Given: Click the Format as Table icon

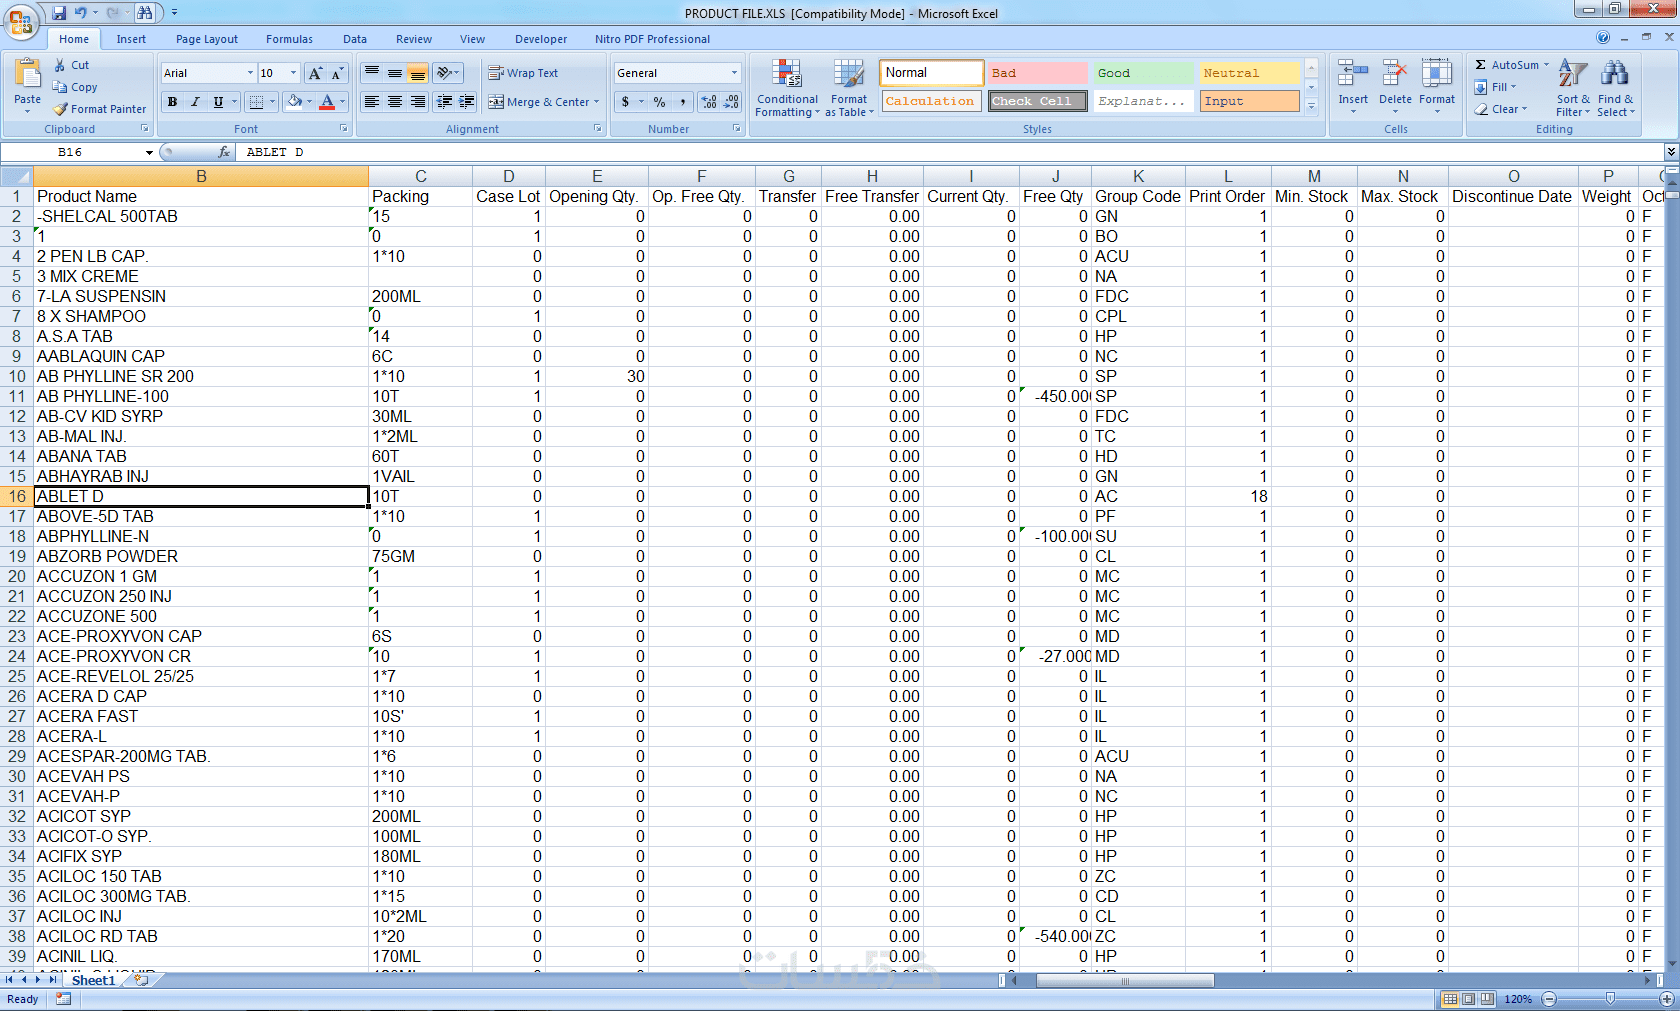Looking at the screenshot, I should (x=849, y=74).
